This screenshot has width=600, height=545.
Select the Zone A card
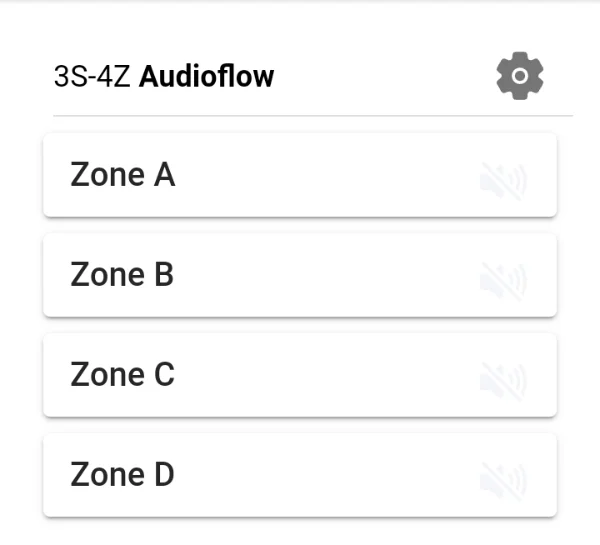point(300,175)
